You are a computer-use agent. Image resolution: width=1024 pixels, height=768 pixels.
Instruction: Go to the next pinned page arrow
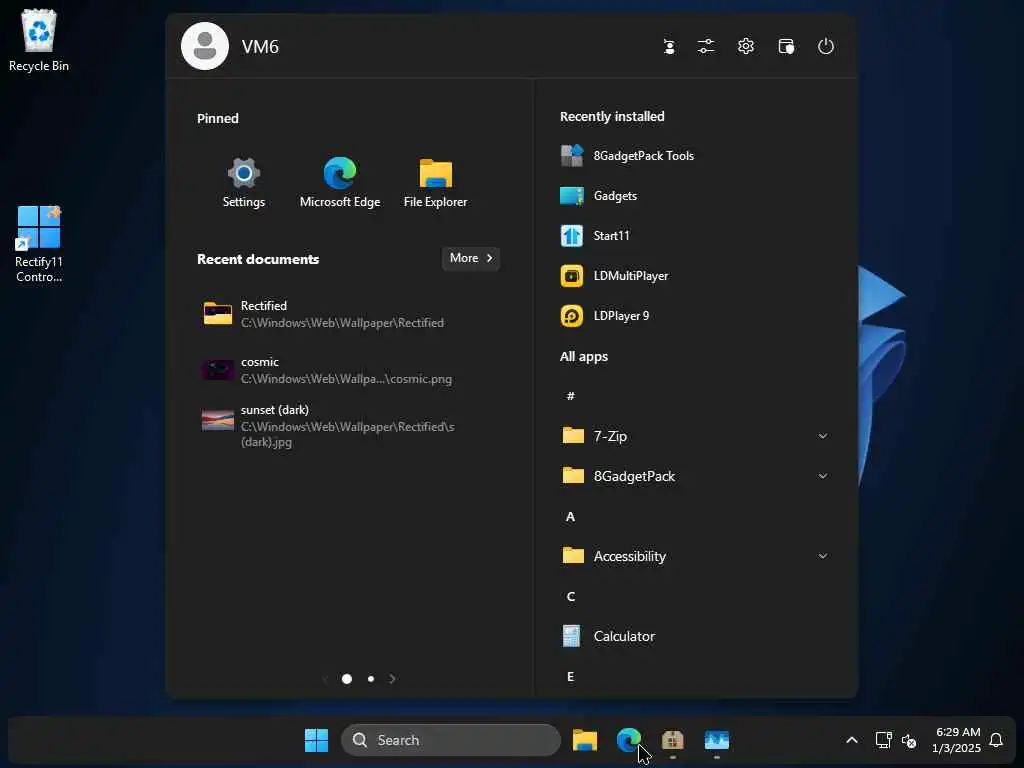coord(392,679)
